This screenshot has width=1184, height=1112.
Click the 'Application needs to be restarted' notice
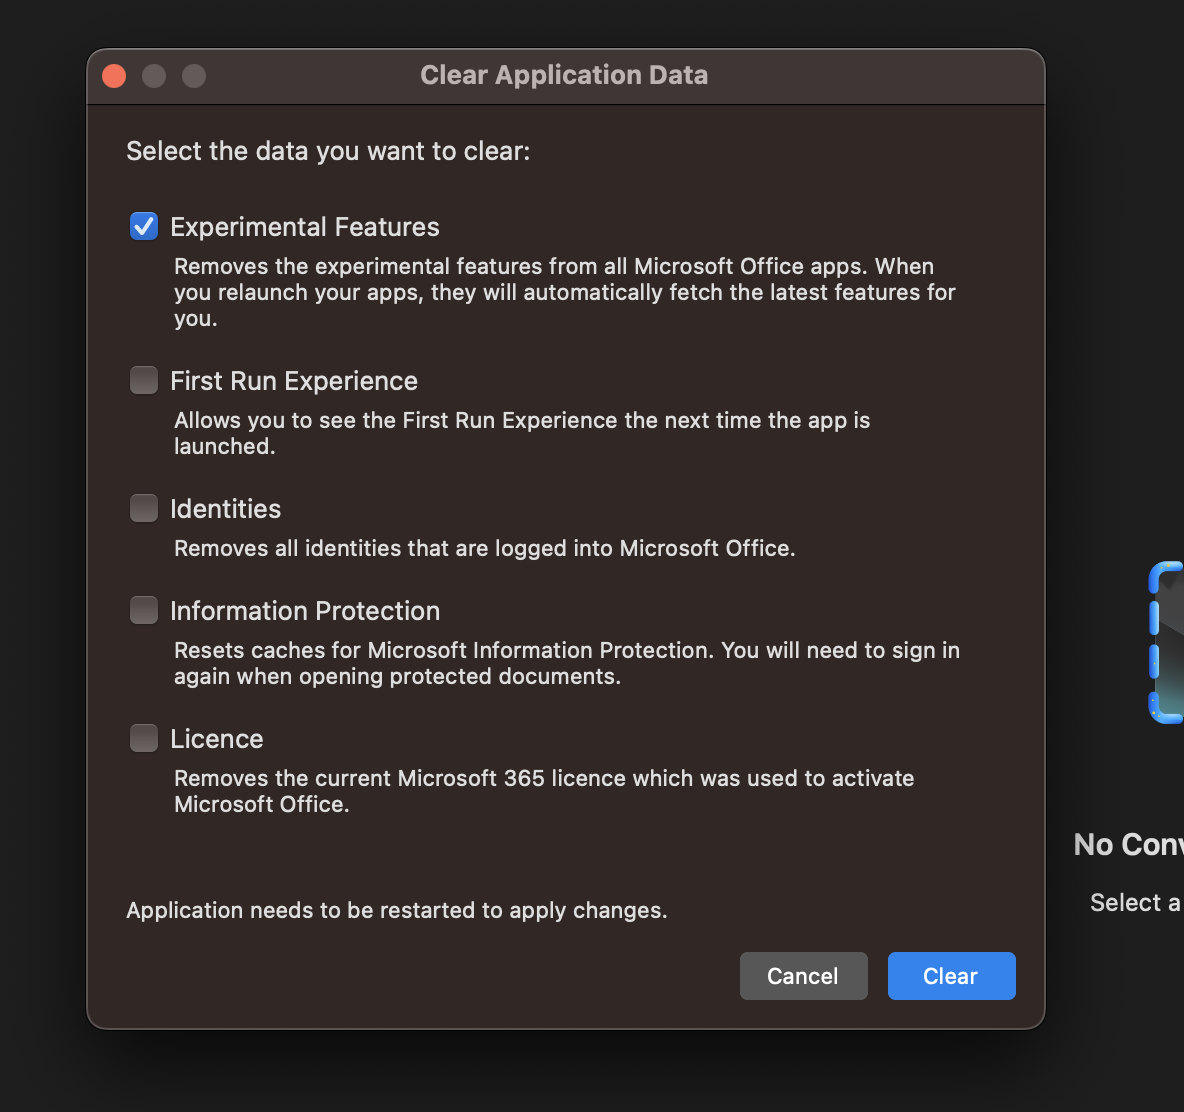[397, 910]
